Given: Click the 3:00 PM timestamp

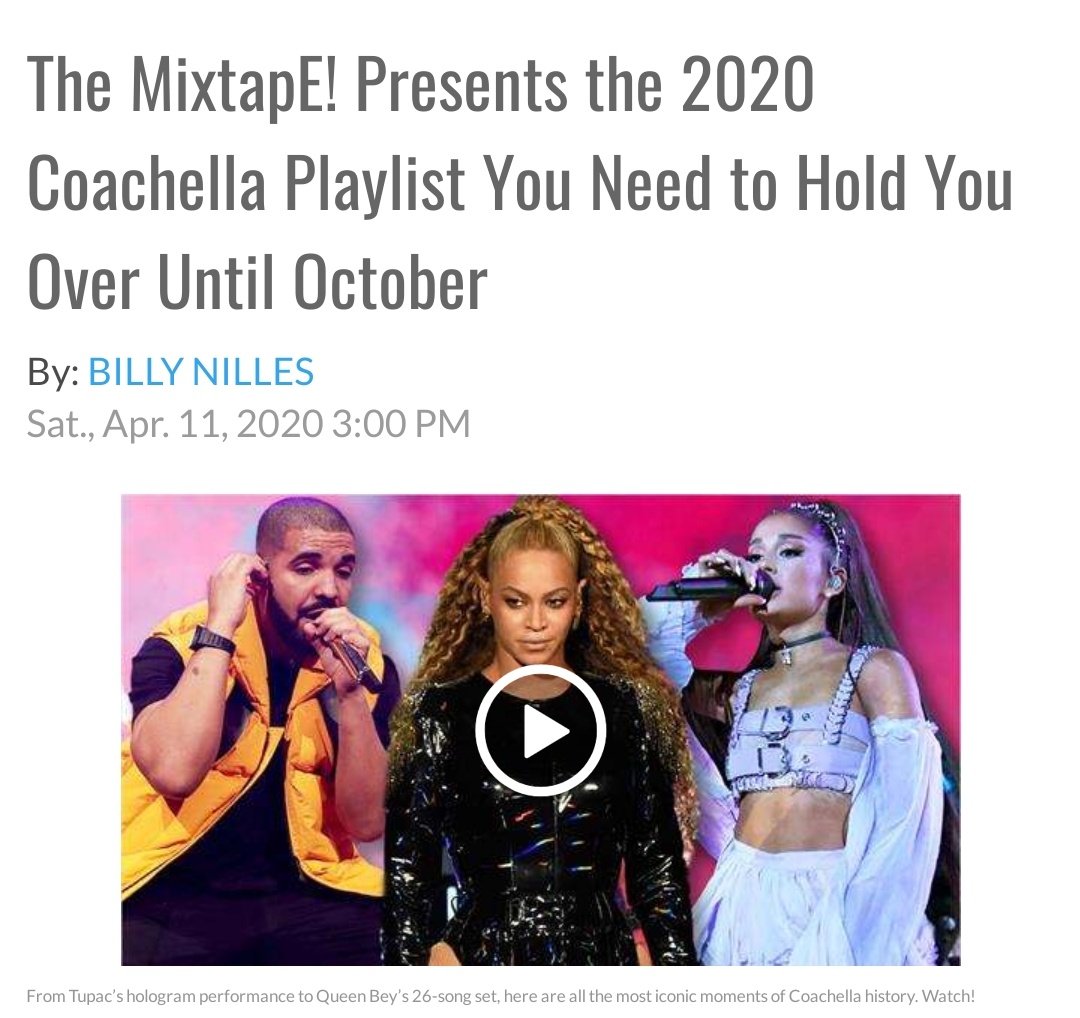Looking at the screenshot, I should point(402,423).
